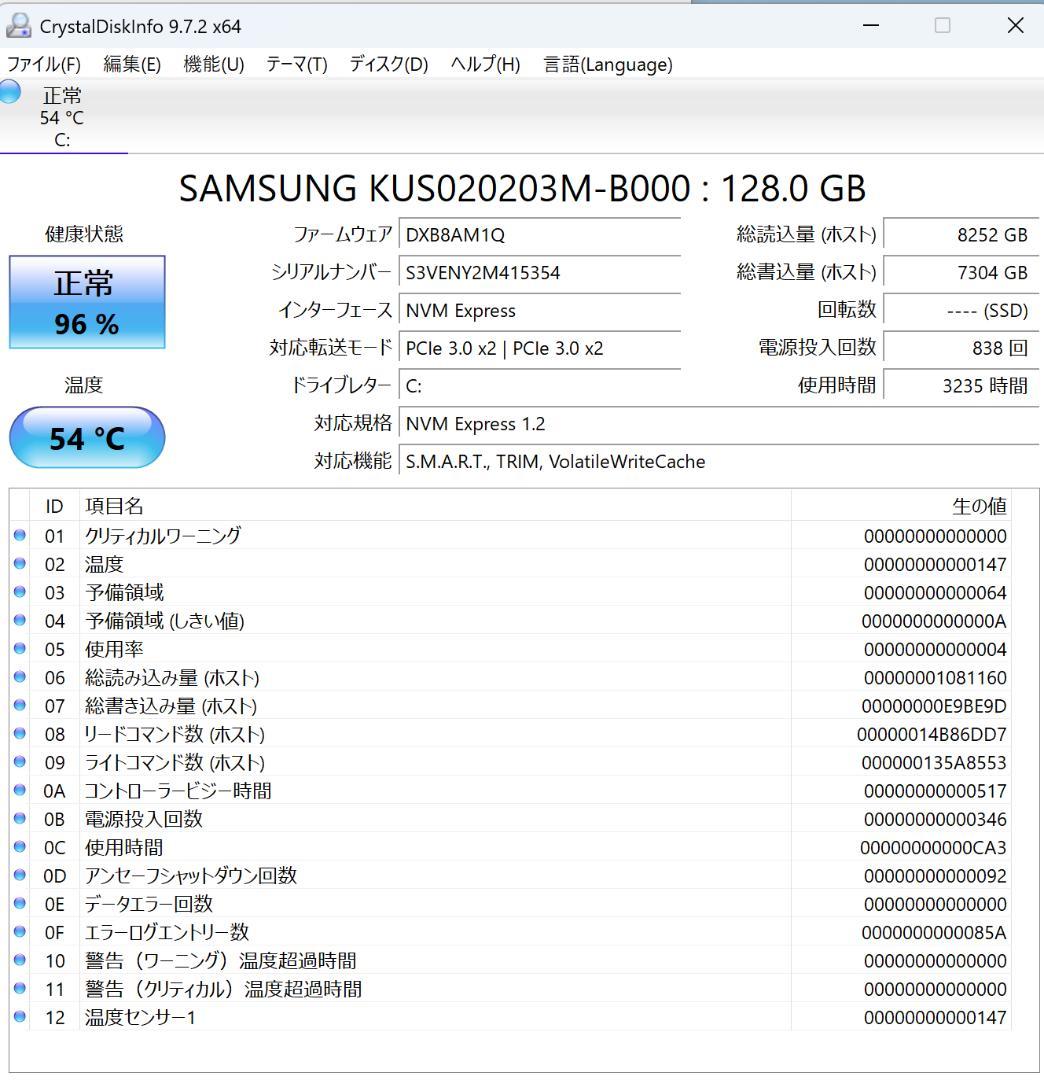Image resolution: width=1044 pixels, height=1080 pixels.
Task: Click the status dot next to 温度センサー1
Action: (x=18, y=1017)
